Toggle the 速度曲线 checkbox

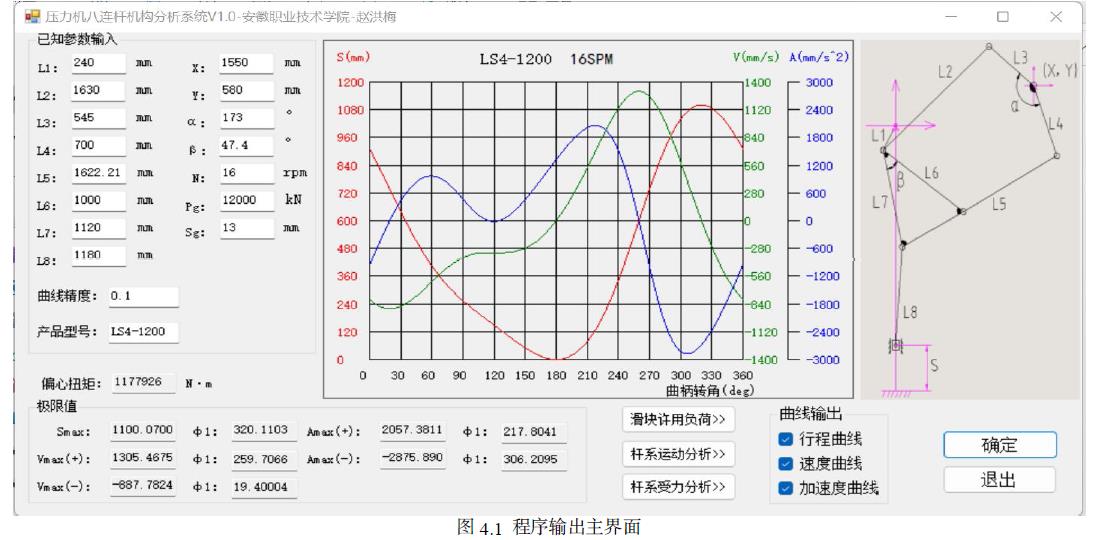point(786,465)
